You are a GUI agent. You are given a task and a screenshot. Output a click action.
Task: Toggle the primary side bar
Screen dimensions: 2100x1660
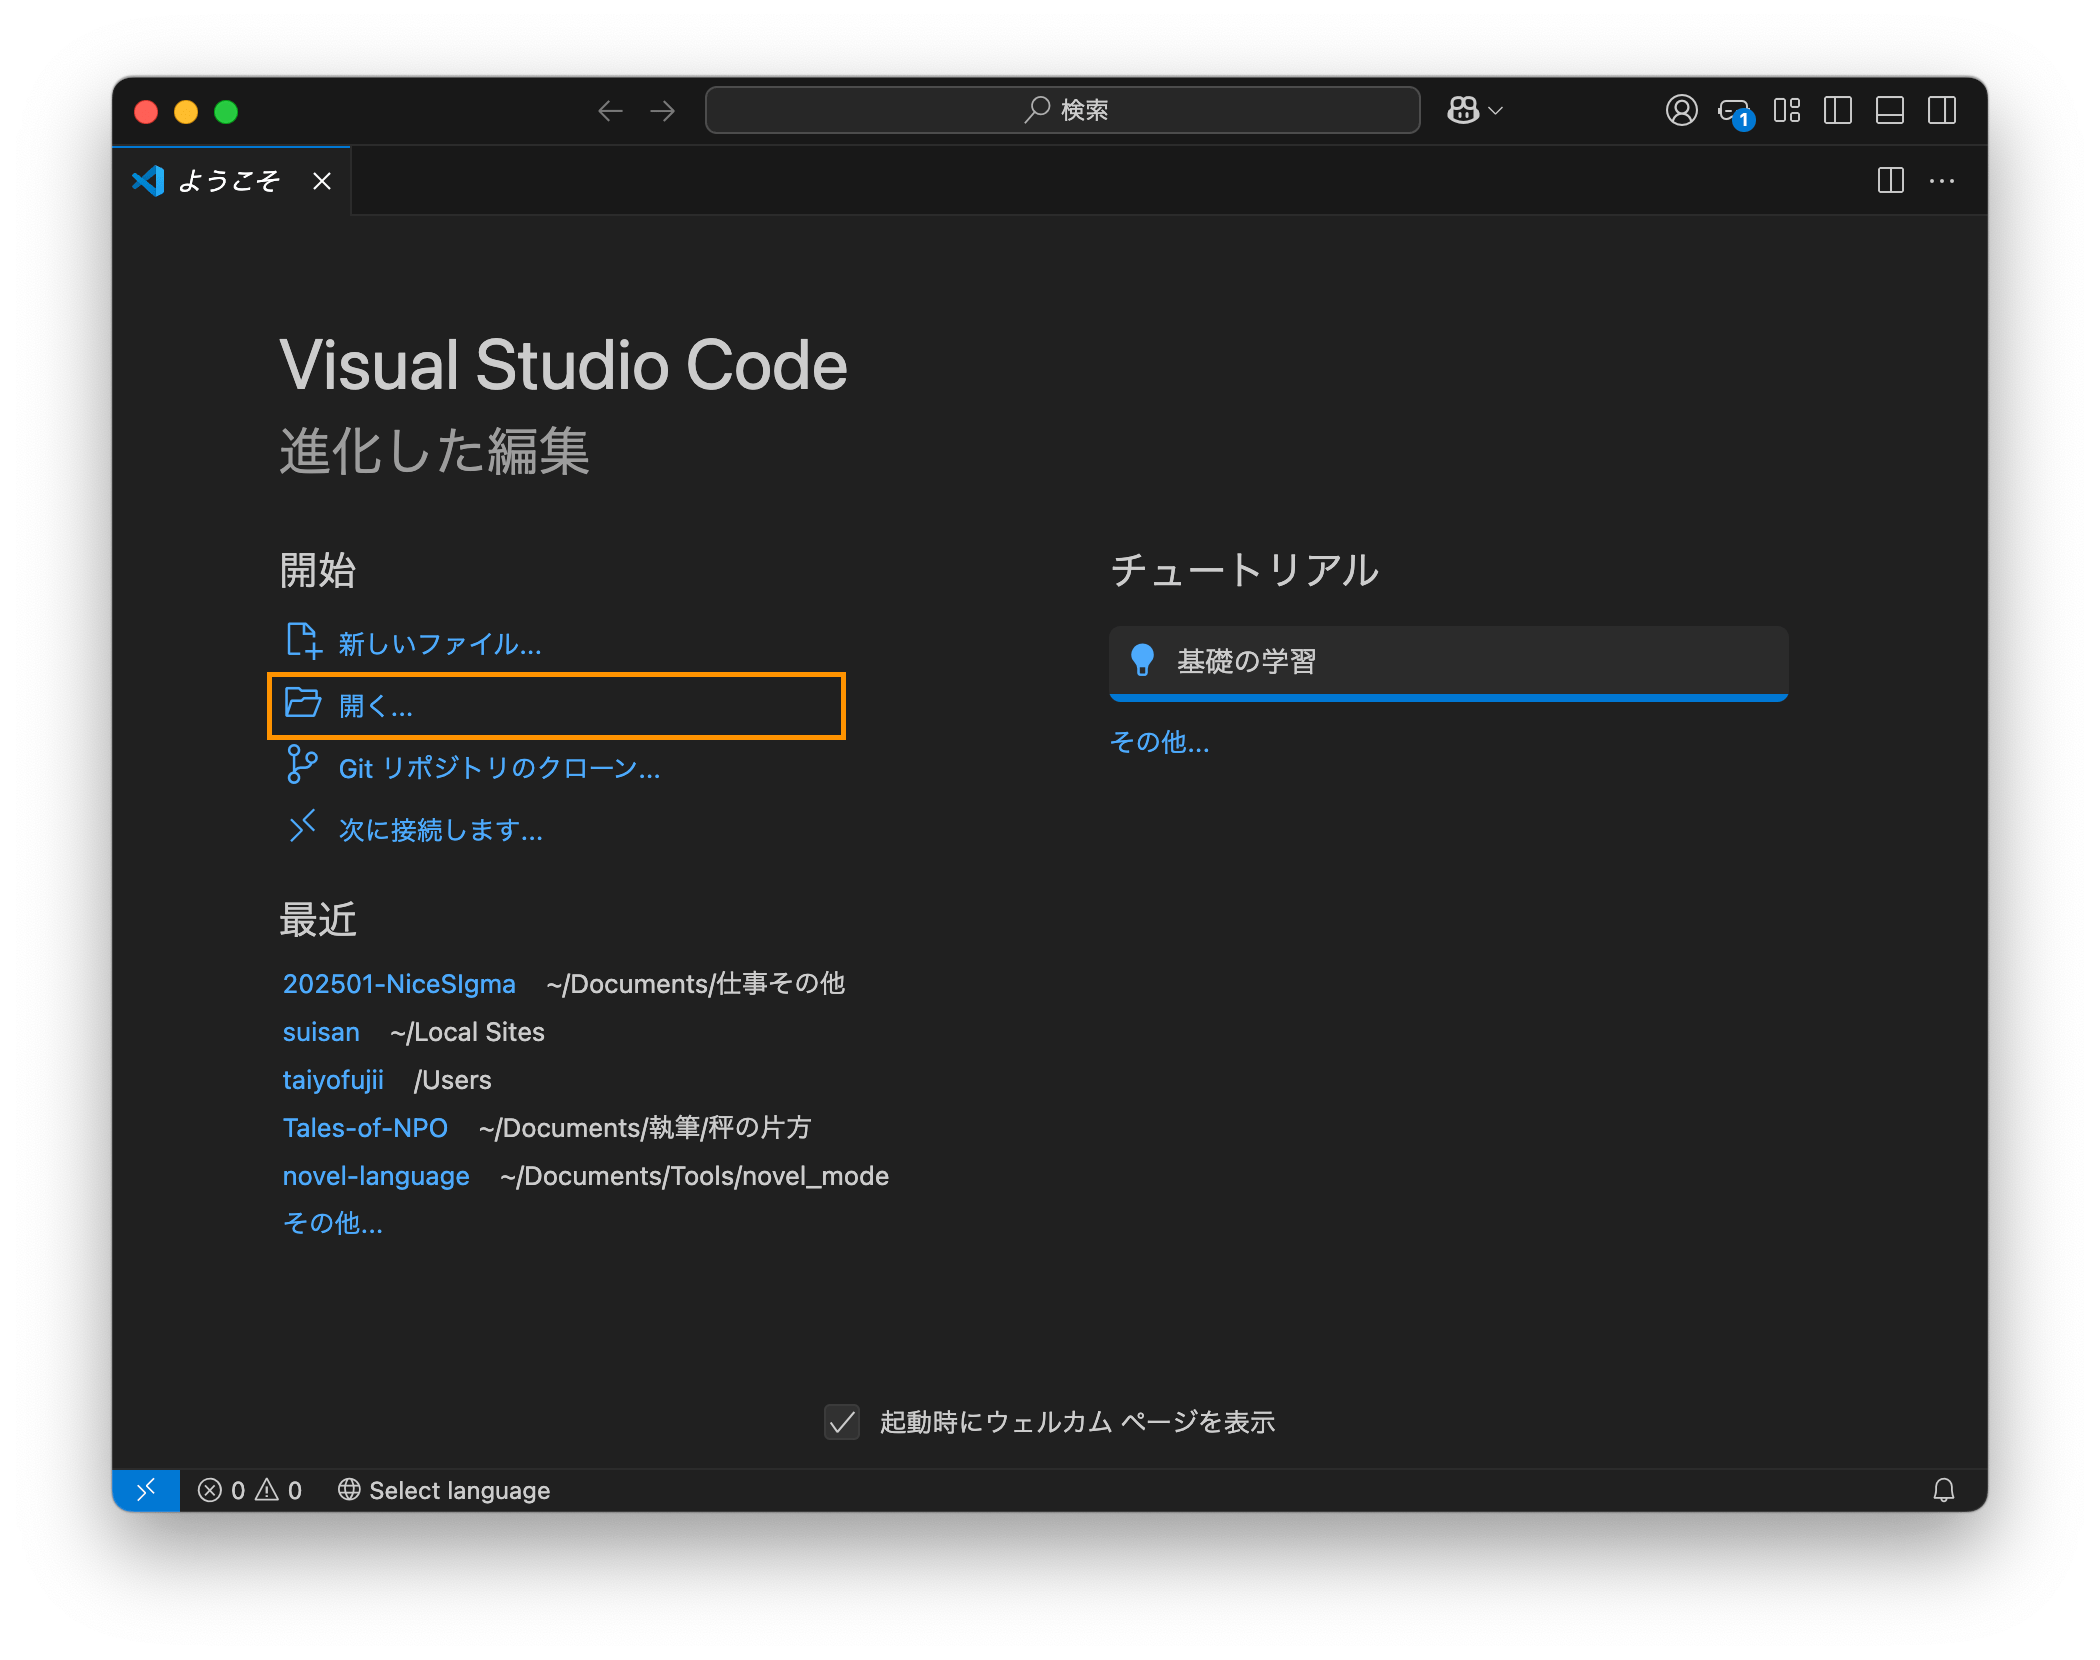coord(1838,110)
